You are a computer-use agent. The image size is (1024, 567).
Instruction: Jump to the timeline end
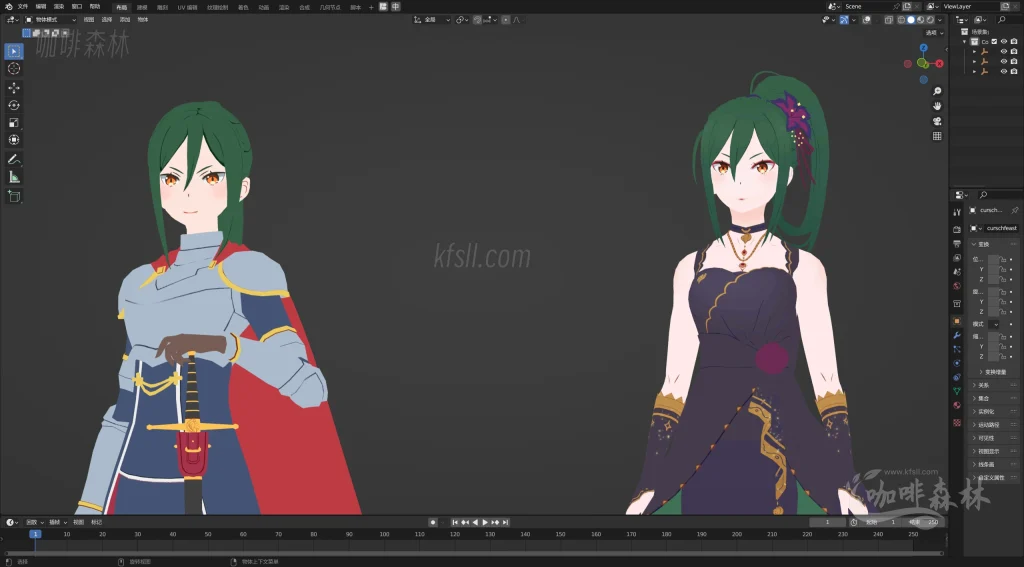point(505,523)
